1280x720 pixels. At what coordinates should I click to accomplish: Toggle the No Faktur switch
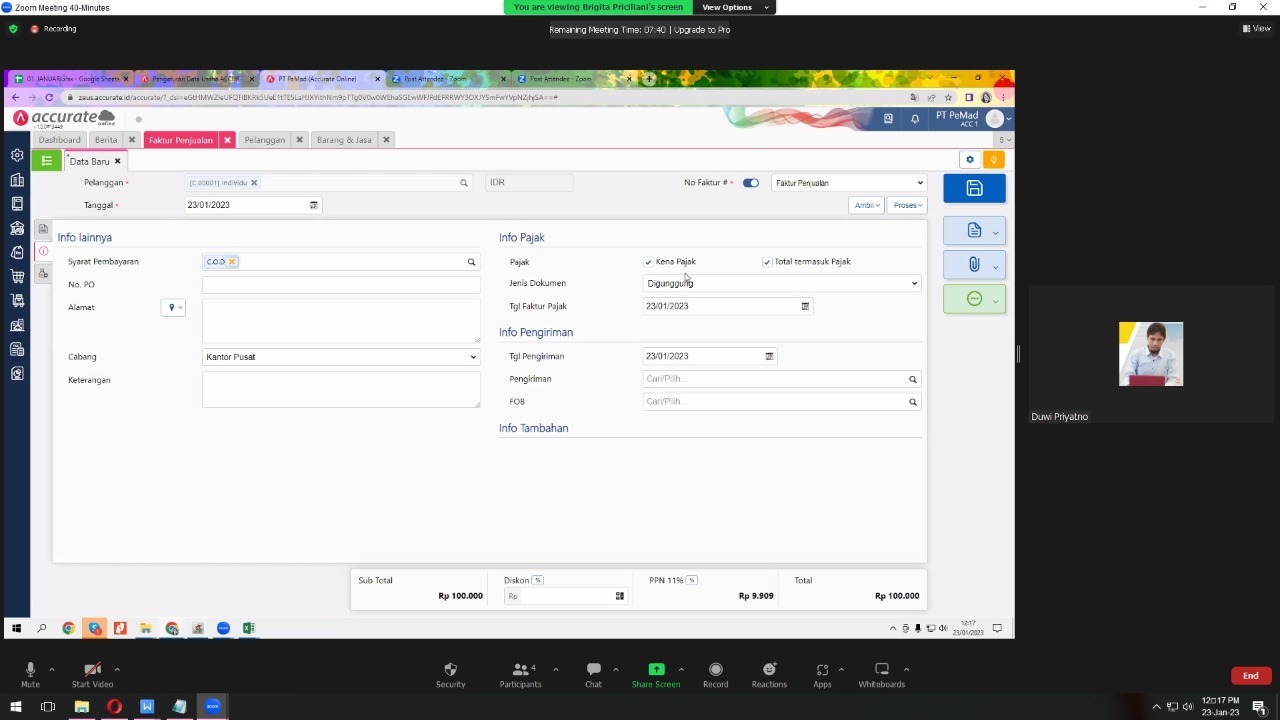point(750,183)
